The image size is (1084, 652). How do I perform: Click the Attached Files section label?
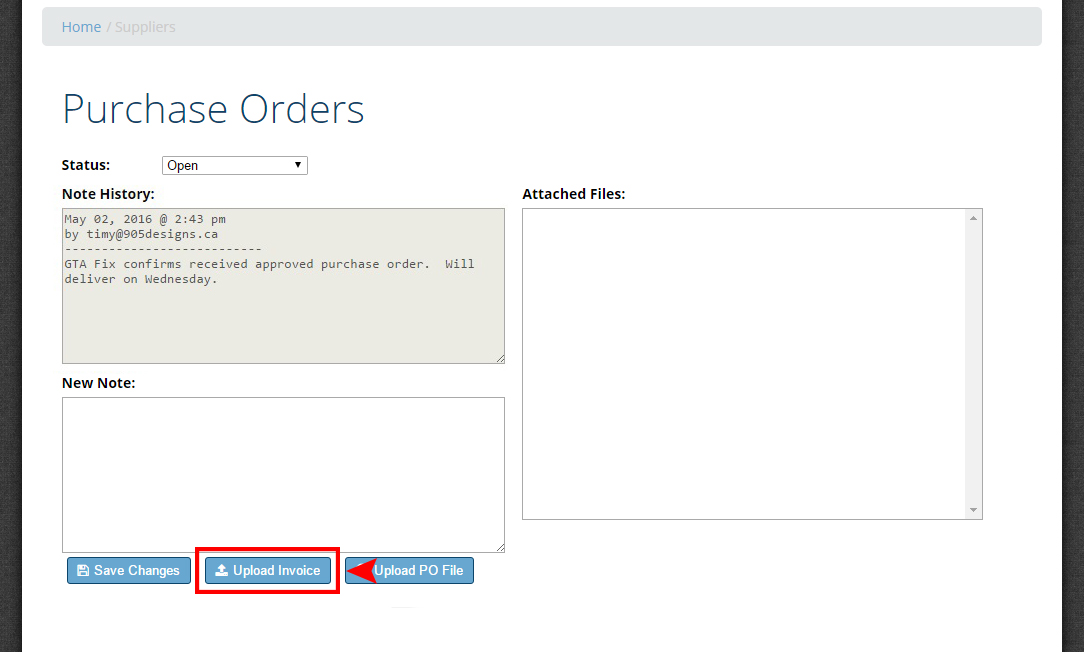[573, 194]
